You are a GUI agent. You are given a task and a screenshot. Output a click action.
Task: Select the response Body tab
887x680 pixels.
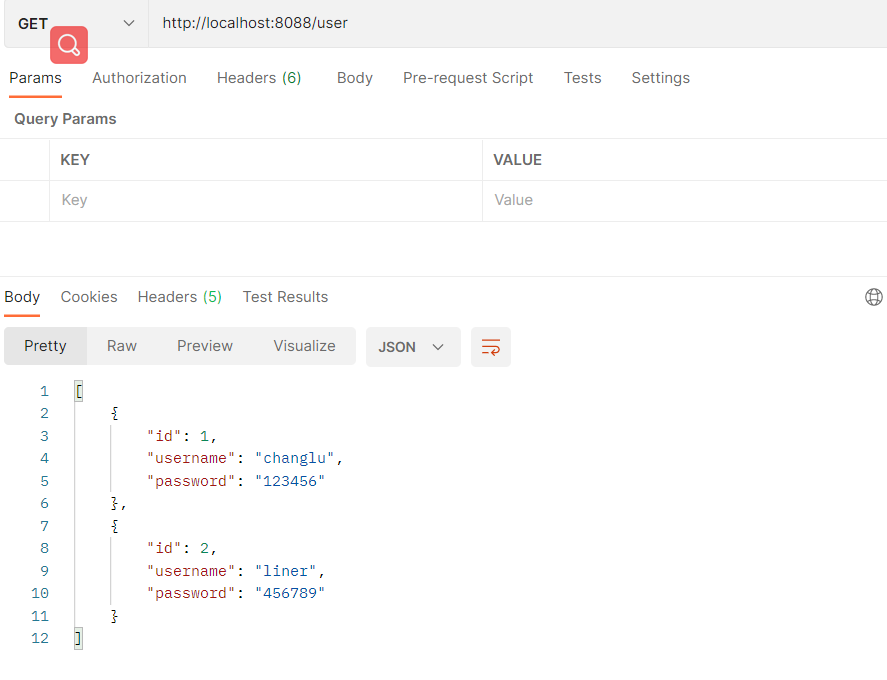pyautogui.click(x=22, y=297)
